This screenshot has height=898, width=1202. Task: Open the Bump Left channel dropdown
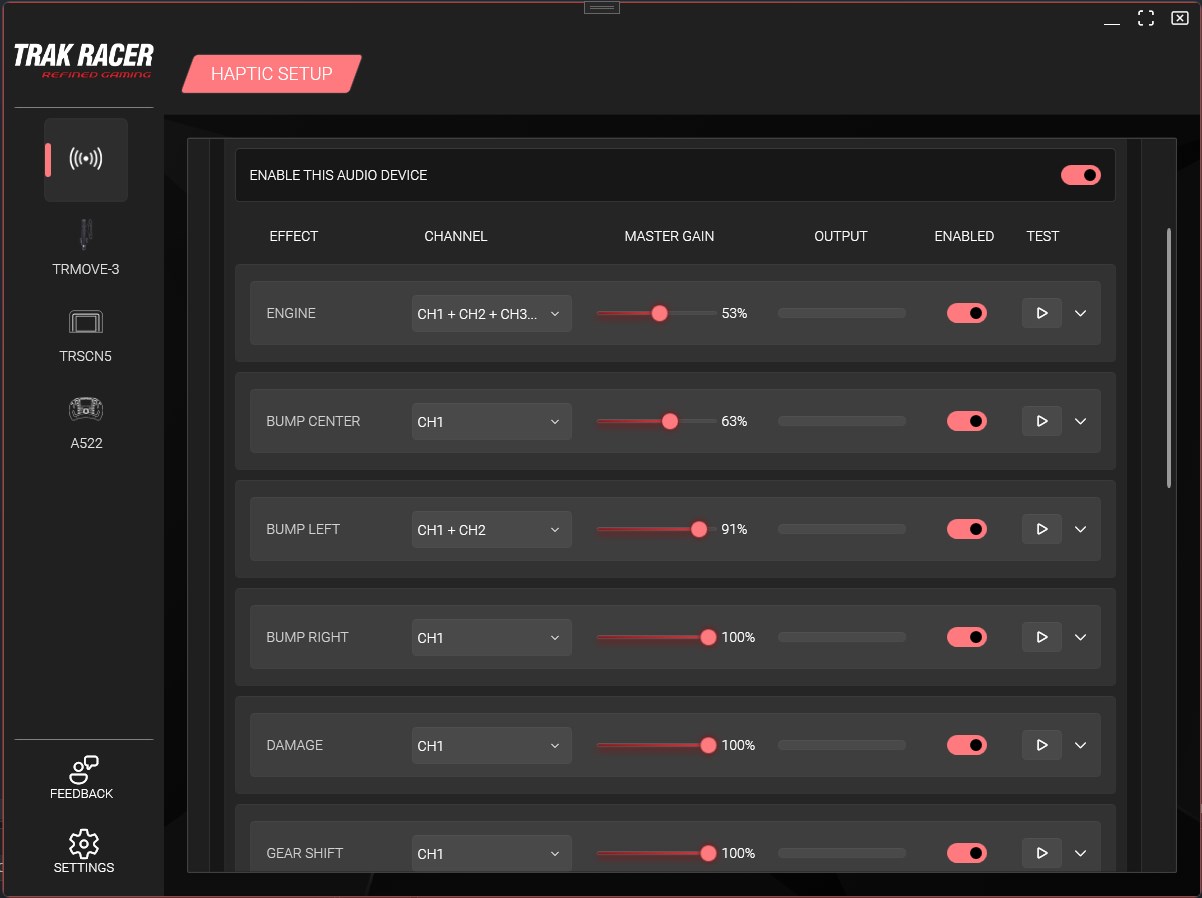[492, 529]
